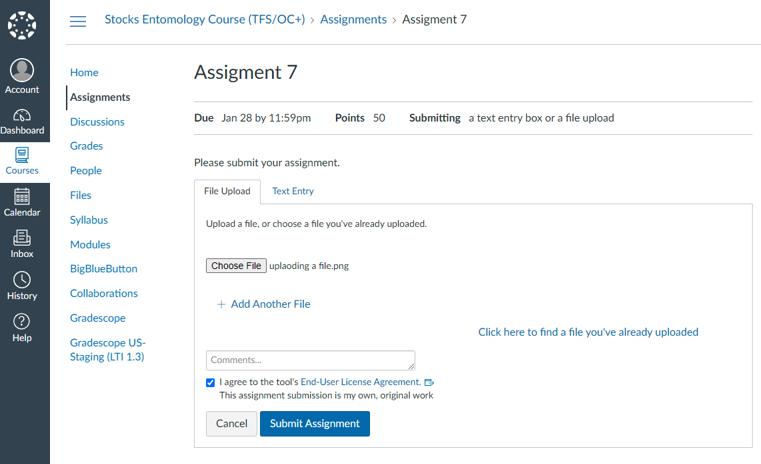Open the Inbox icon

[22, 237]
